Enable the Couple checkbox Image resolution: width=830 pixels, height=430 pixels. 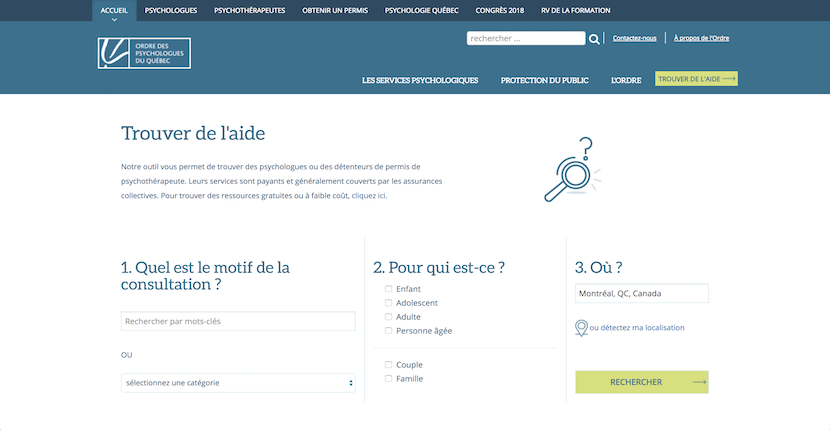coord(388,365)
